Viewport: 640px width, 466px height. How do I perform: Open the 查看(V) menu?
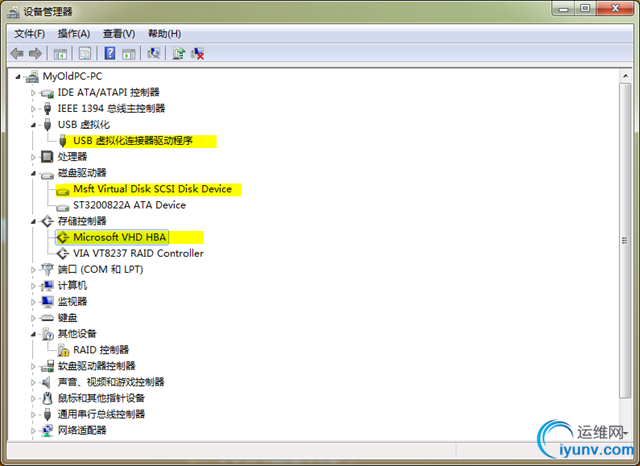pyautogui.click(x=119, y=34)
